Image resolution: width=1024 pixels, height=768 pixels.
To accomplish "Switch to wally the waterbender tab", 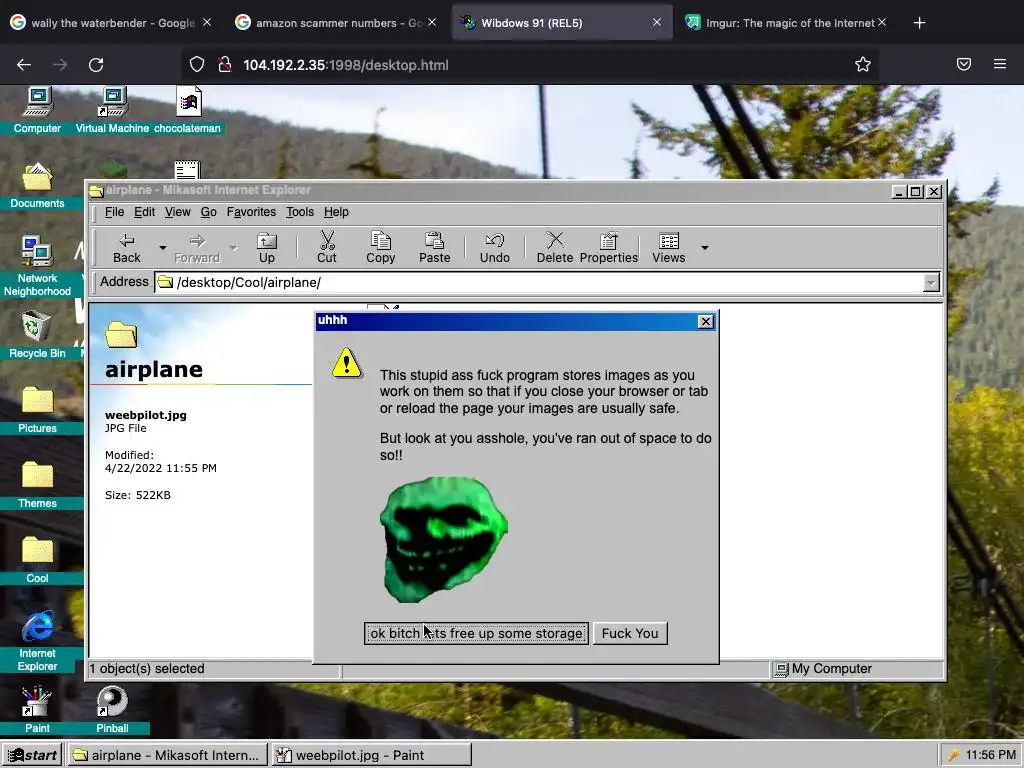I will click(x=112, y=23).
